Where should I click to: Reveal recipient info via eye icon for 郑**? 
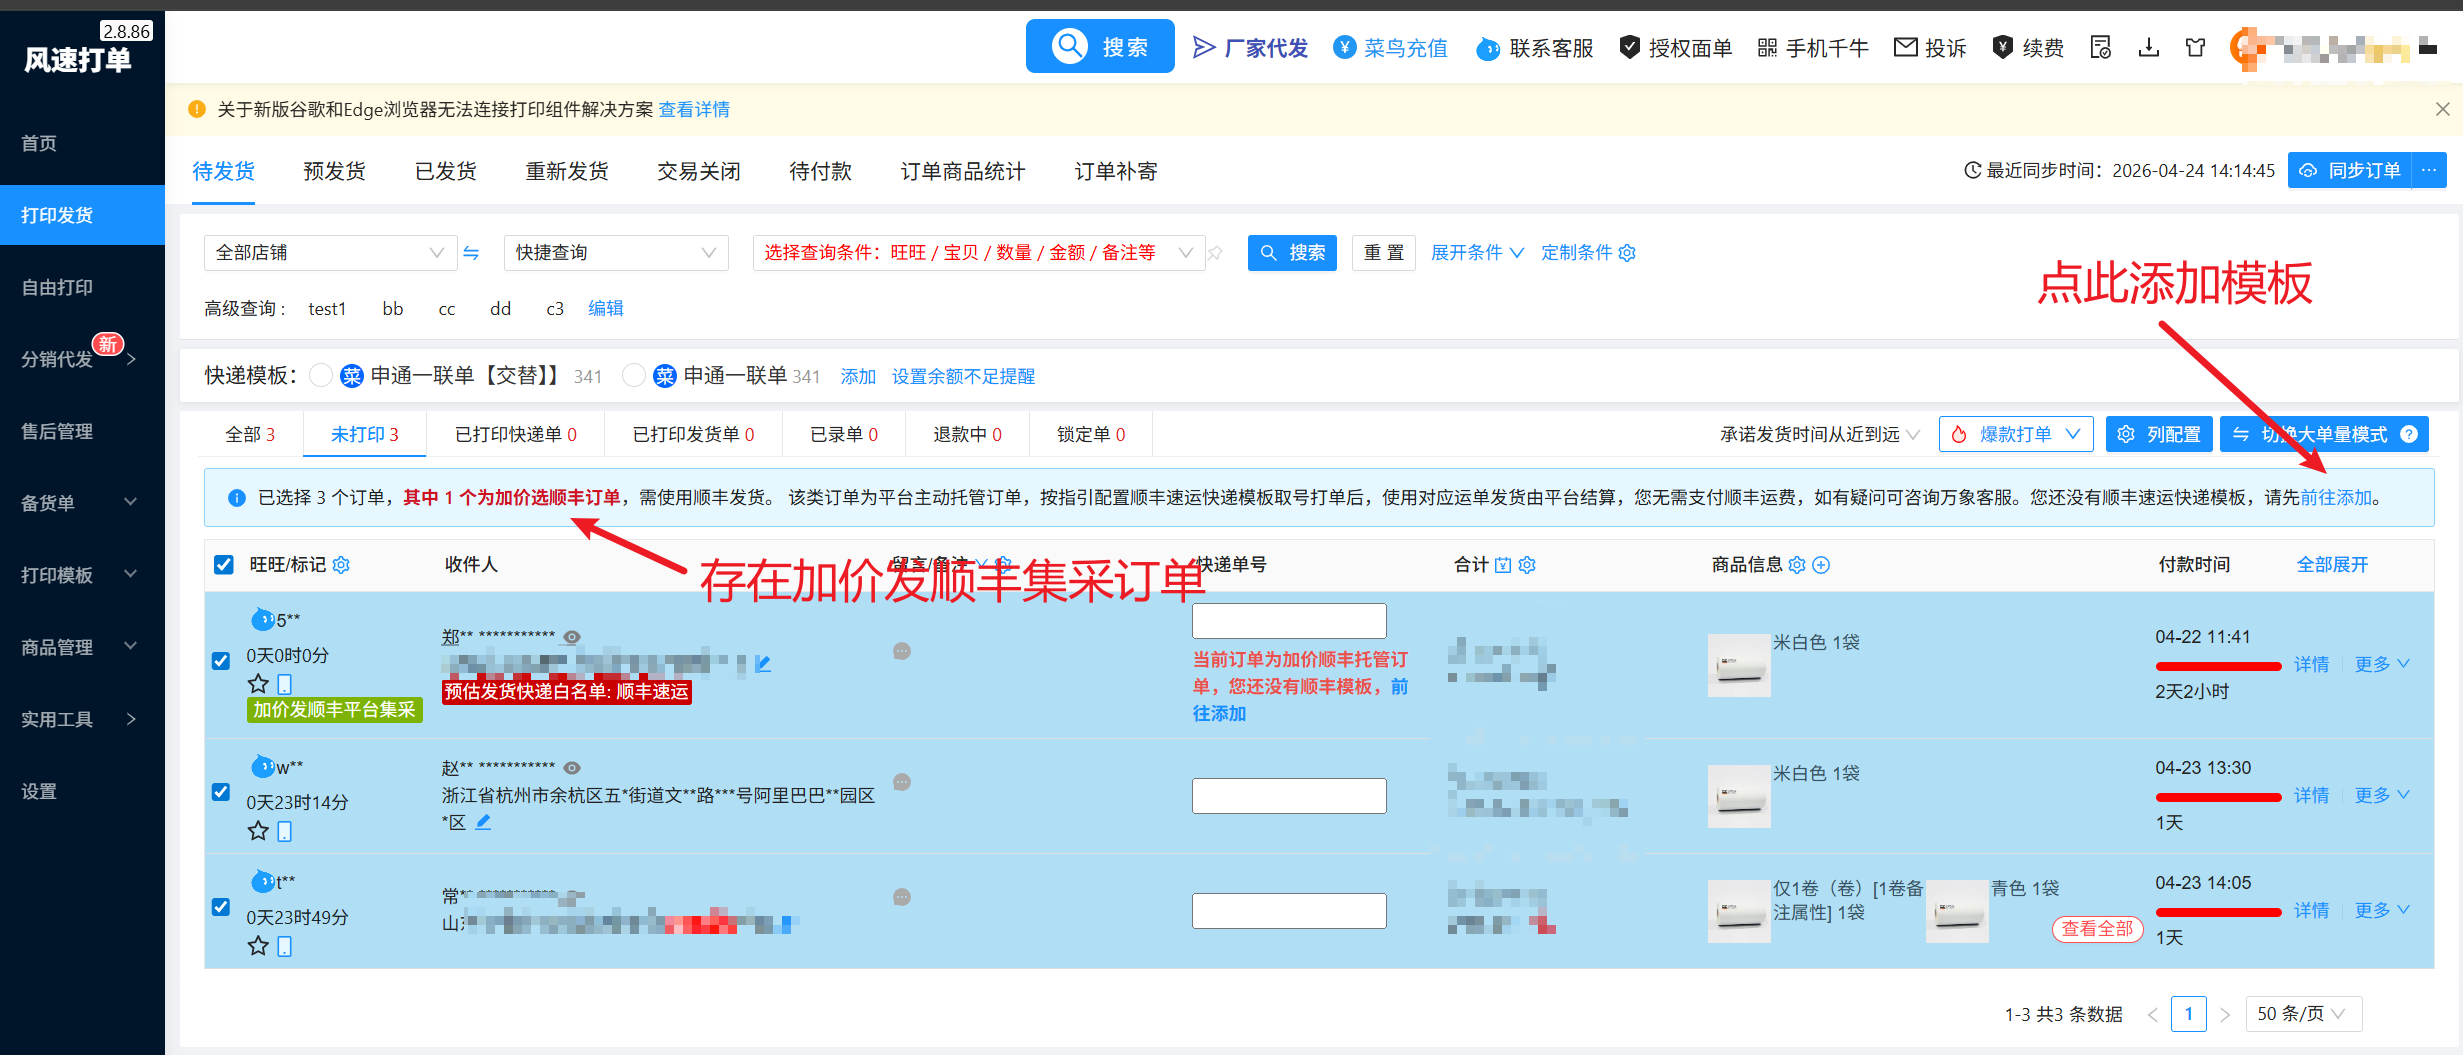point(572,637)
